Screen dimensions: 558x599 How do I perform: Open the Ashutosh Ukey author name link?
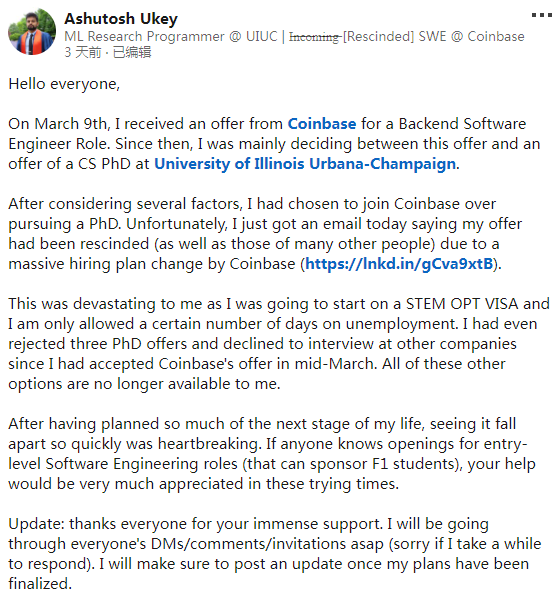pyautogui.click(x=121, y=19)
